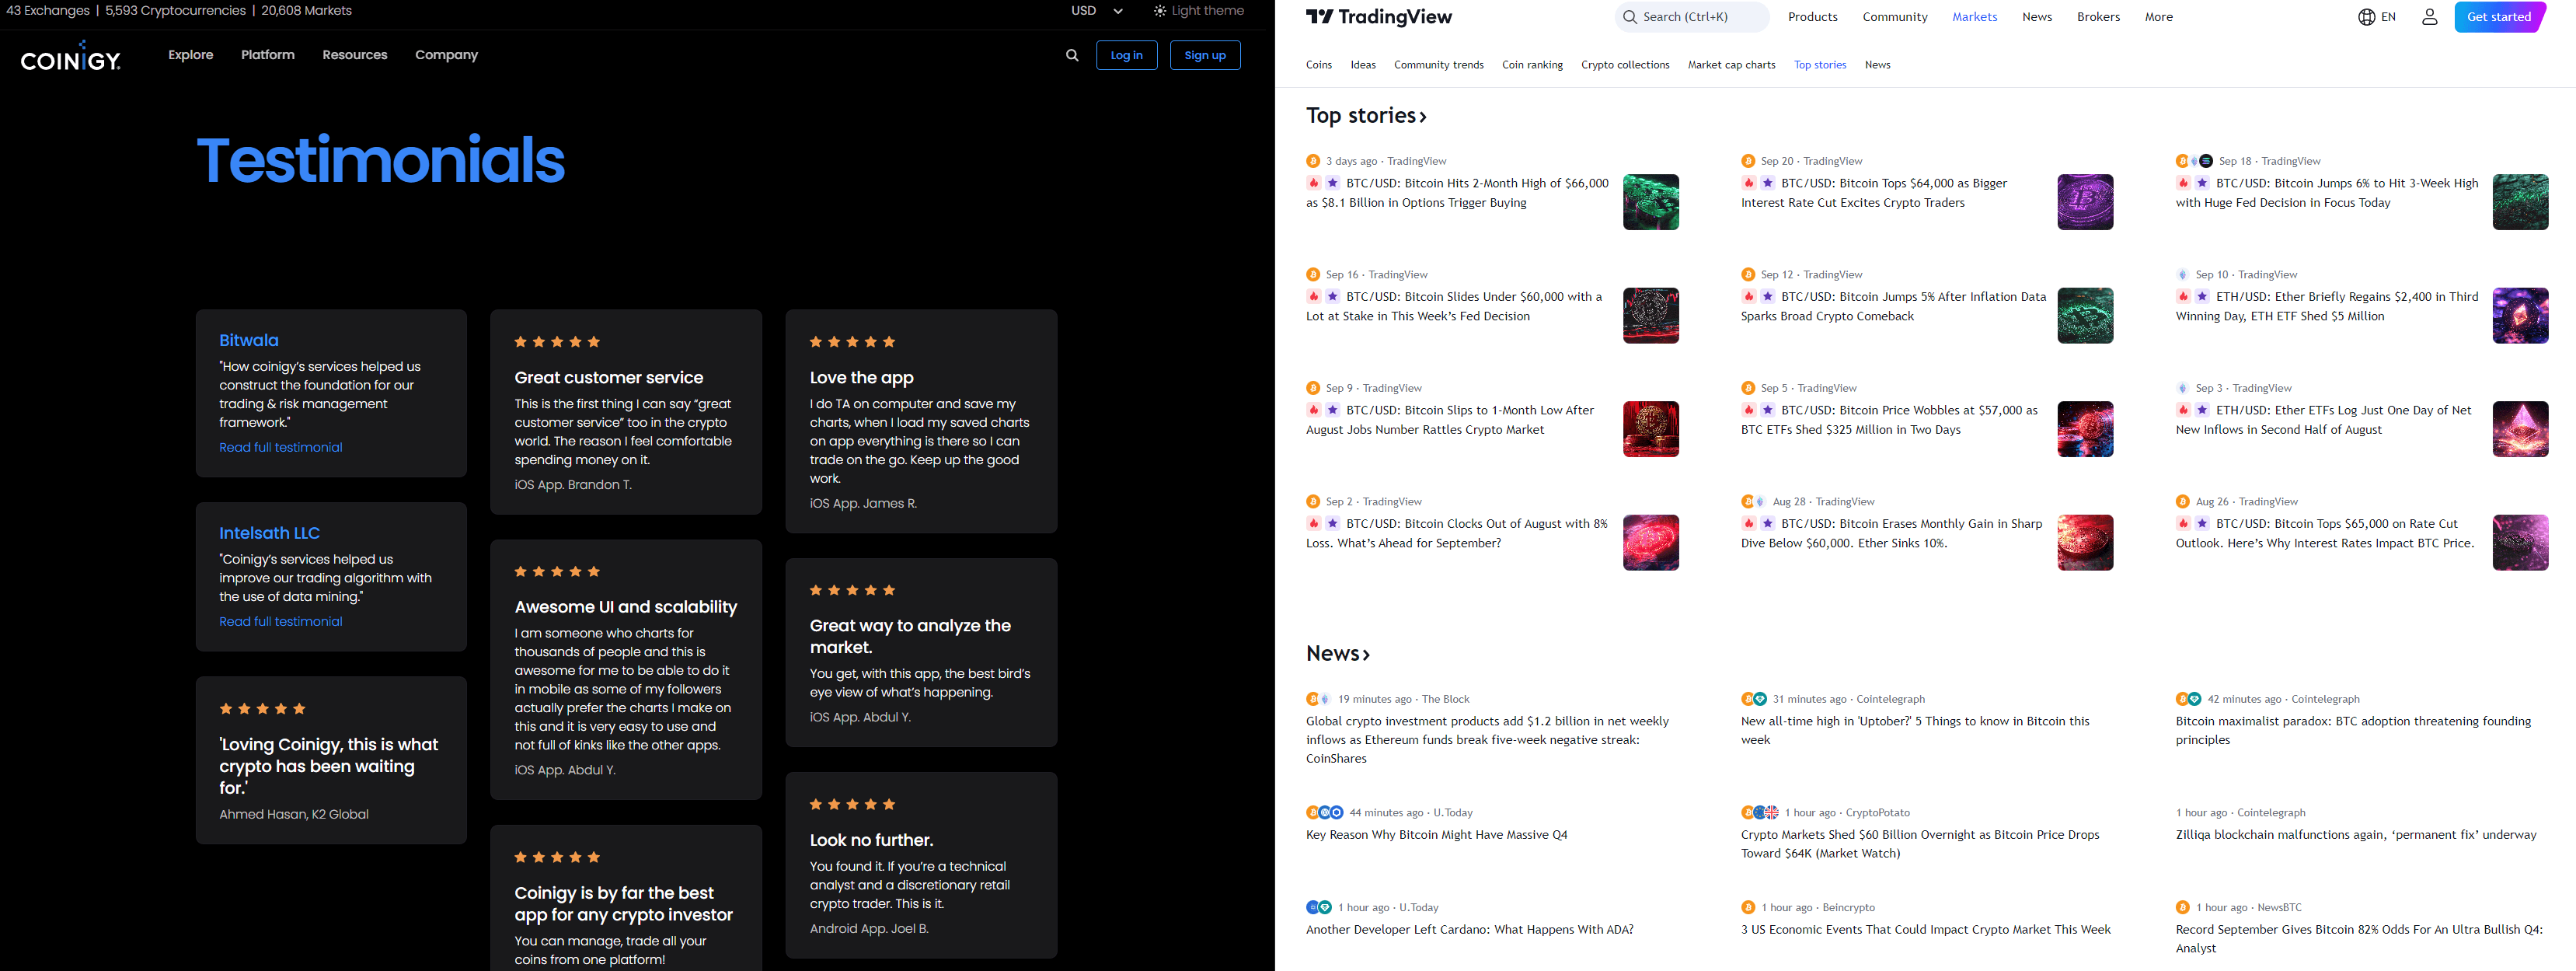This screenshot has height=971, width=2576.
Task: Click Log in button on Coinigy
Action: (1126, 55)
